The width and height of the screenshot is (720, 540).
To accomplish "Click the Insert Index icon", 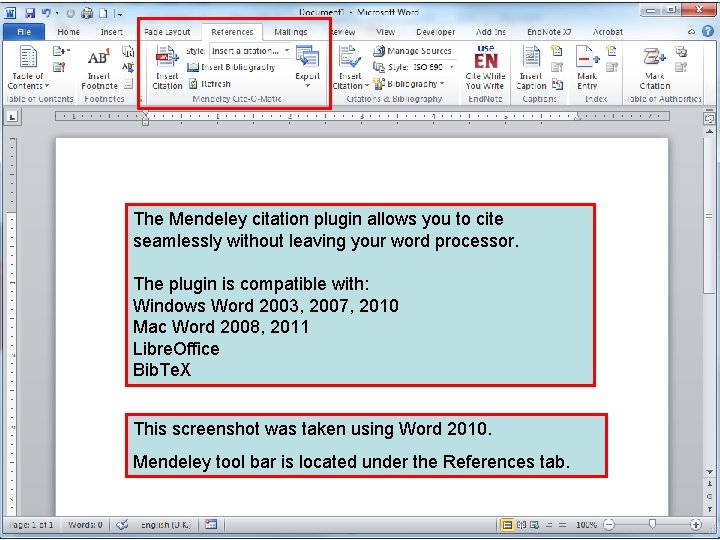I will (x=611, y=51).
